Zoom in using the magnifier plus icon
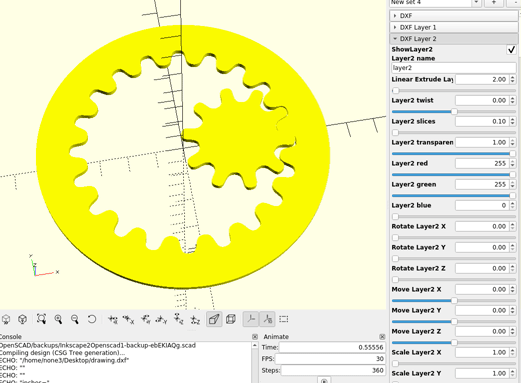This screenshot has height=383, width=521. click(58, 319)
